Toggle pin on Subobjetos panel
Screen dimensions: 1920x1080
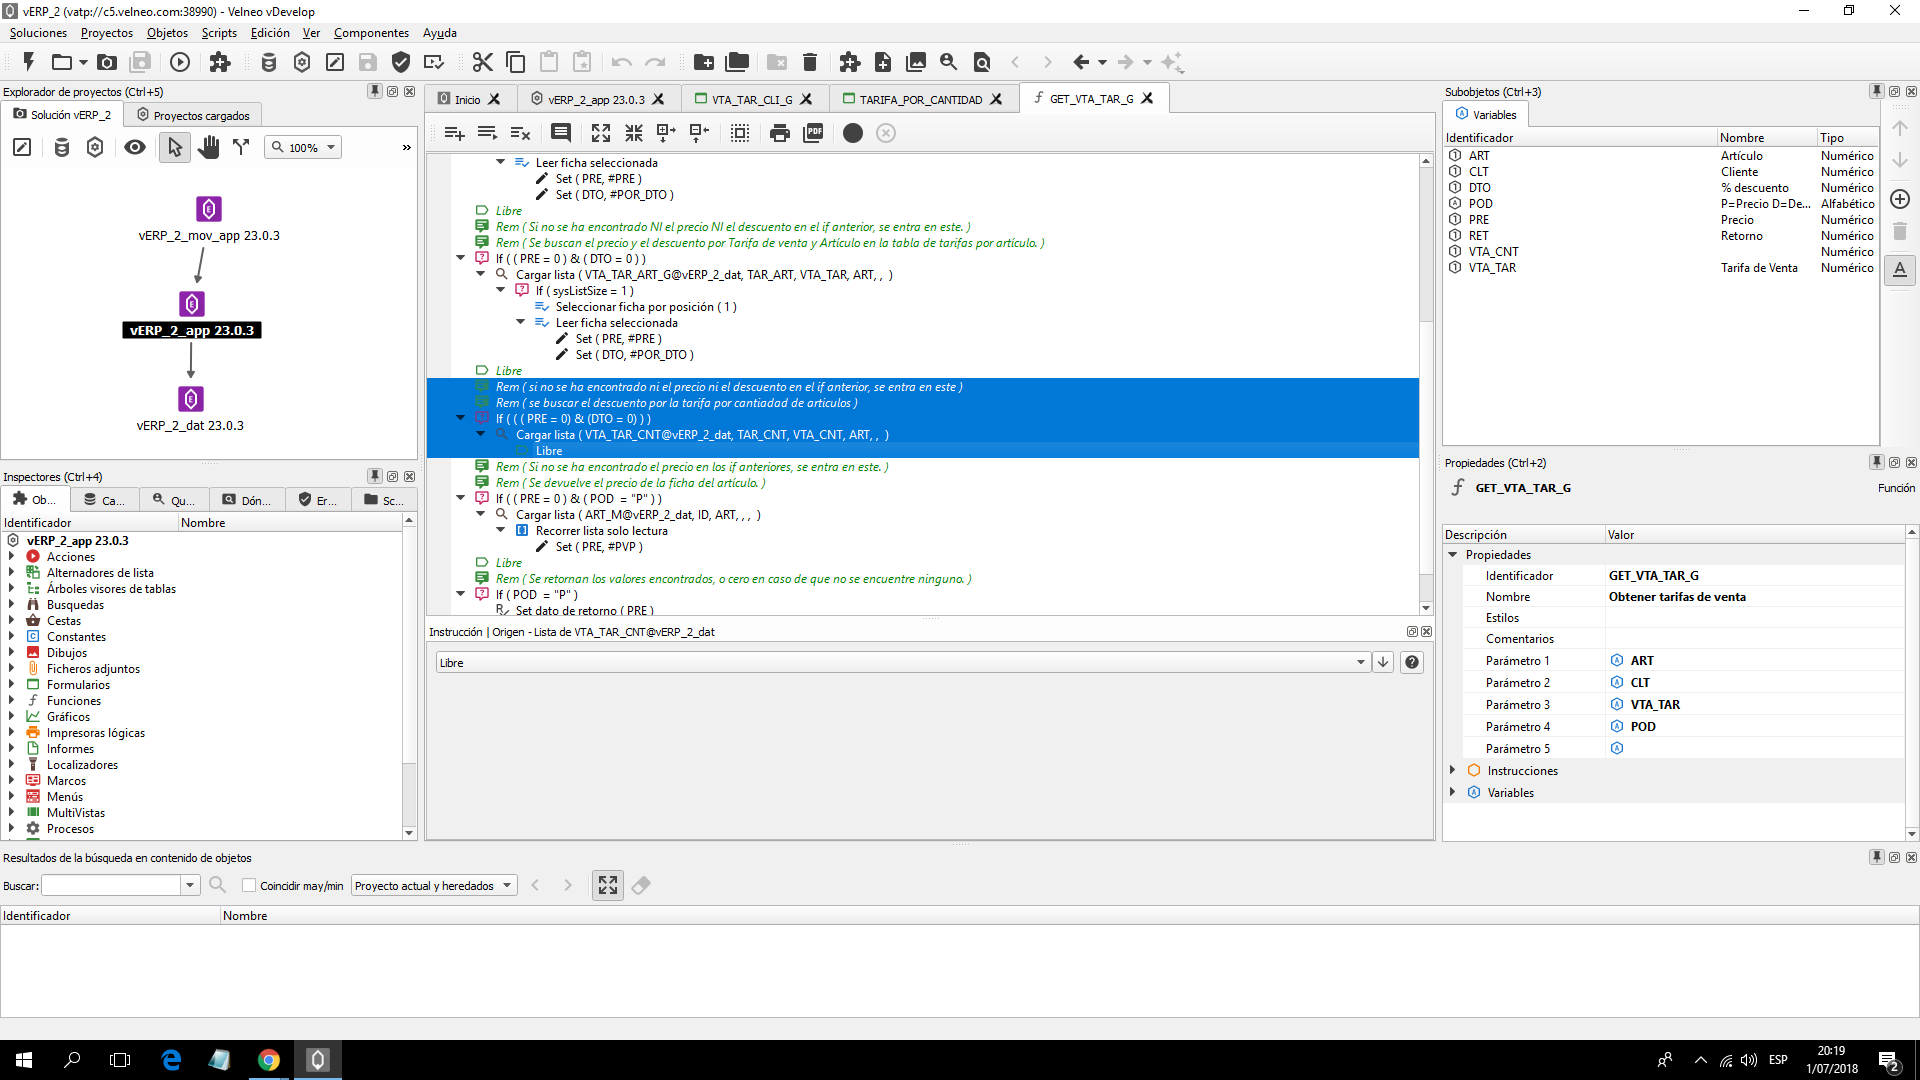[x=1877, y=91]
